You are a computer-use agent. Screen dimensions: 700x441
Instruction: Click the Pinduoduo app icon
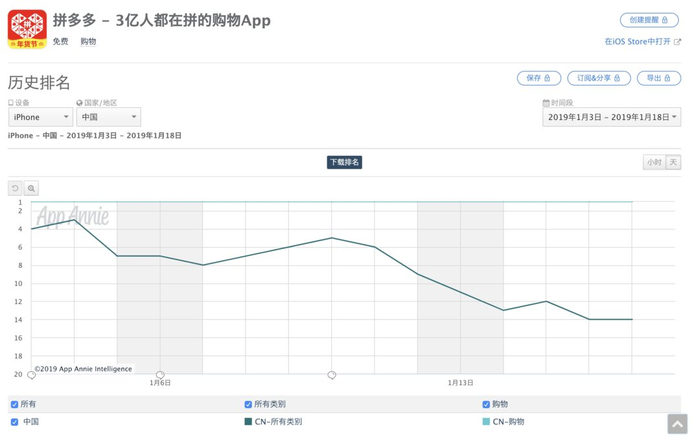point(27,29)
